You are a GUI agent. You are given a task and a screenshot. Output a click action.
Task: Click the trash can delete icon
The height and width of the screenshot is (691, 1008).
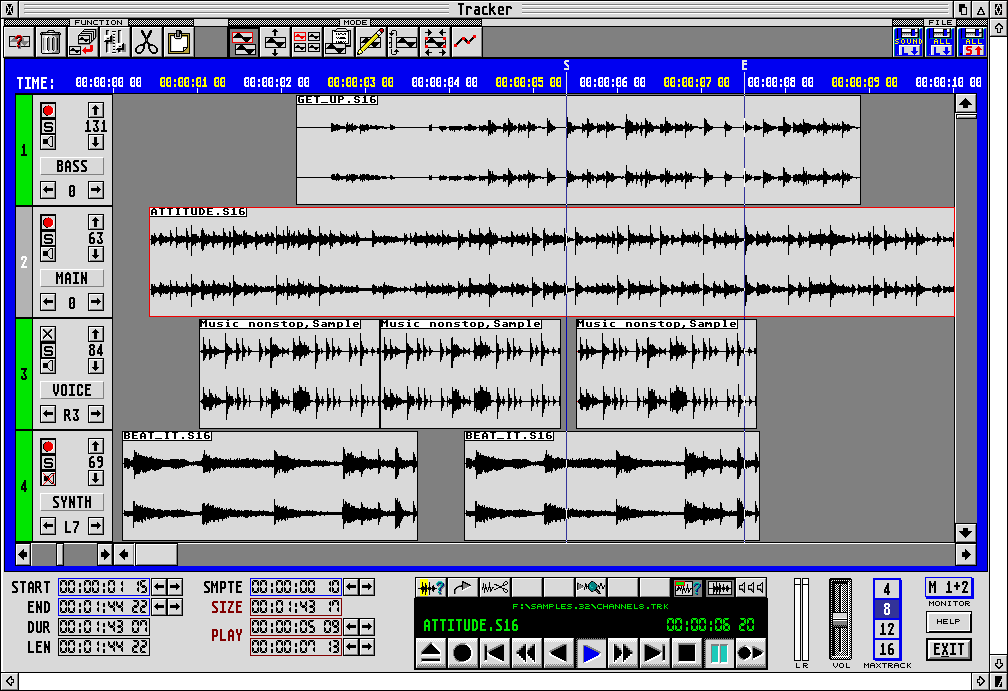click(x=51, y=42)
